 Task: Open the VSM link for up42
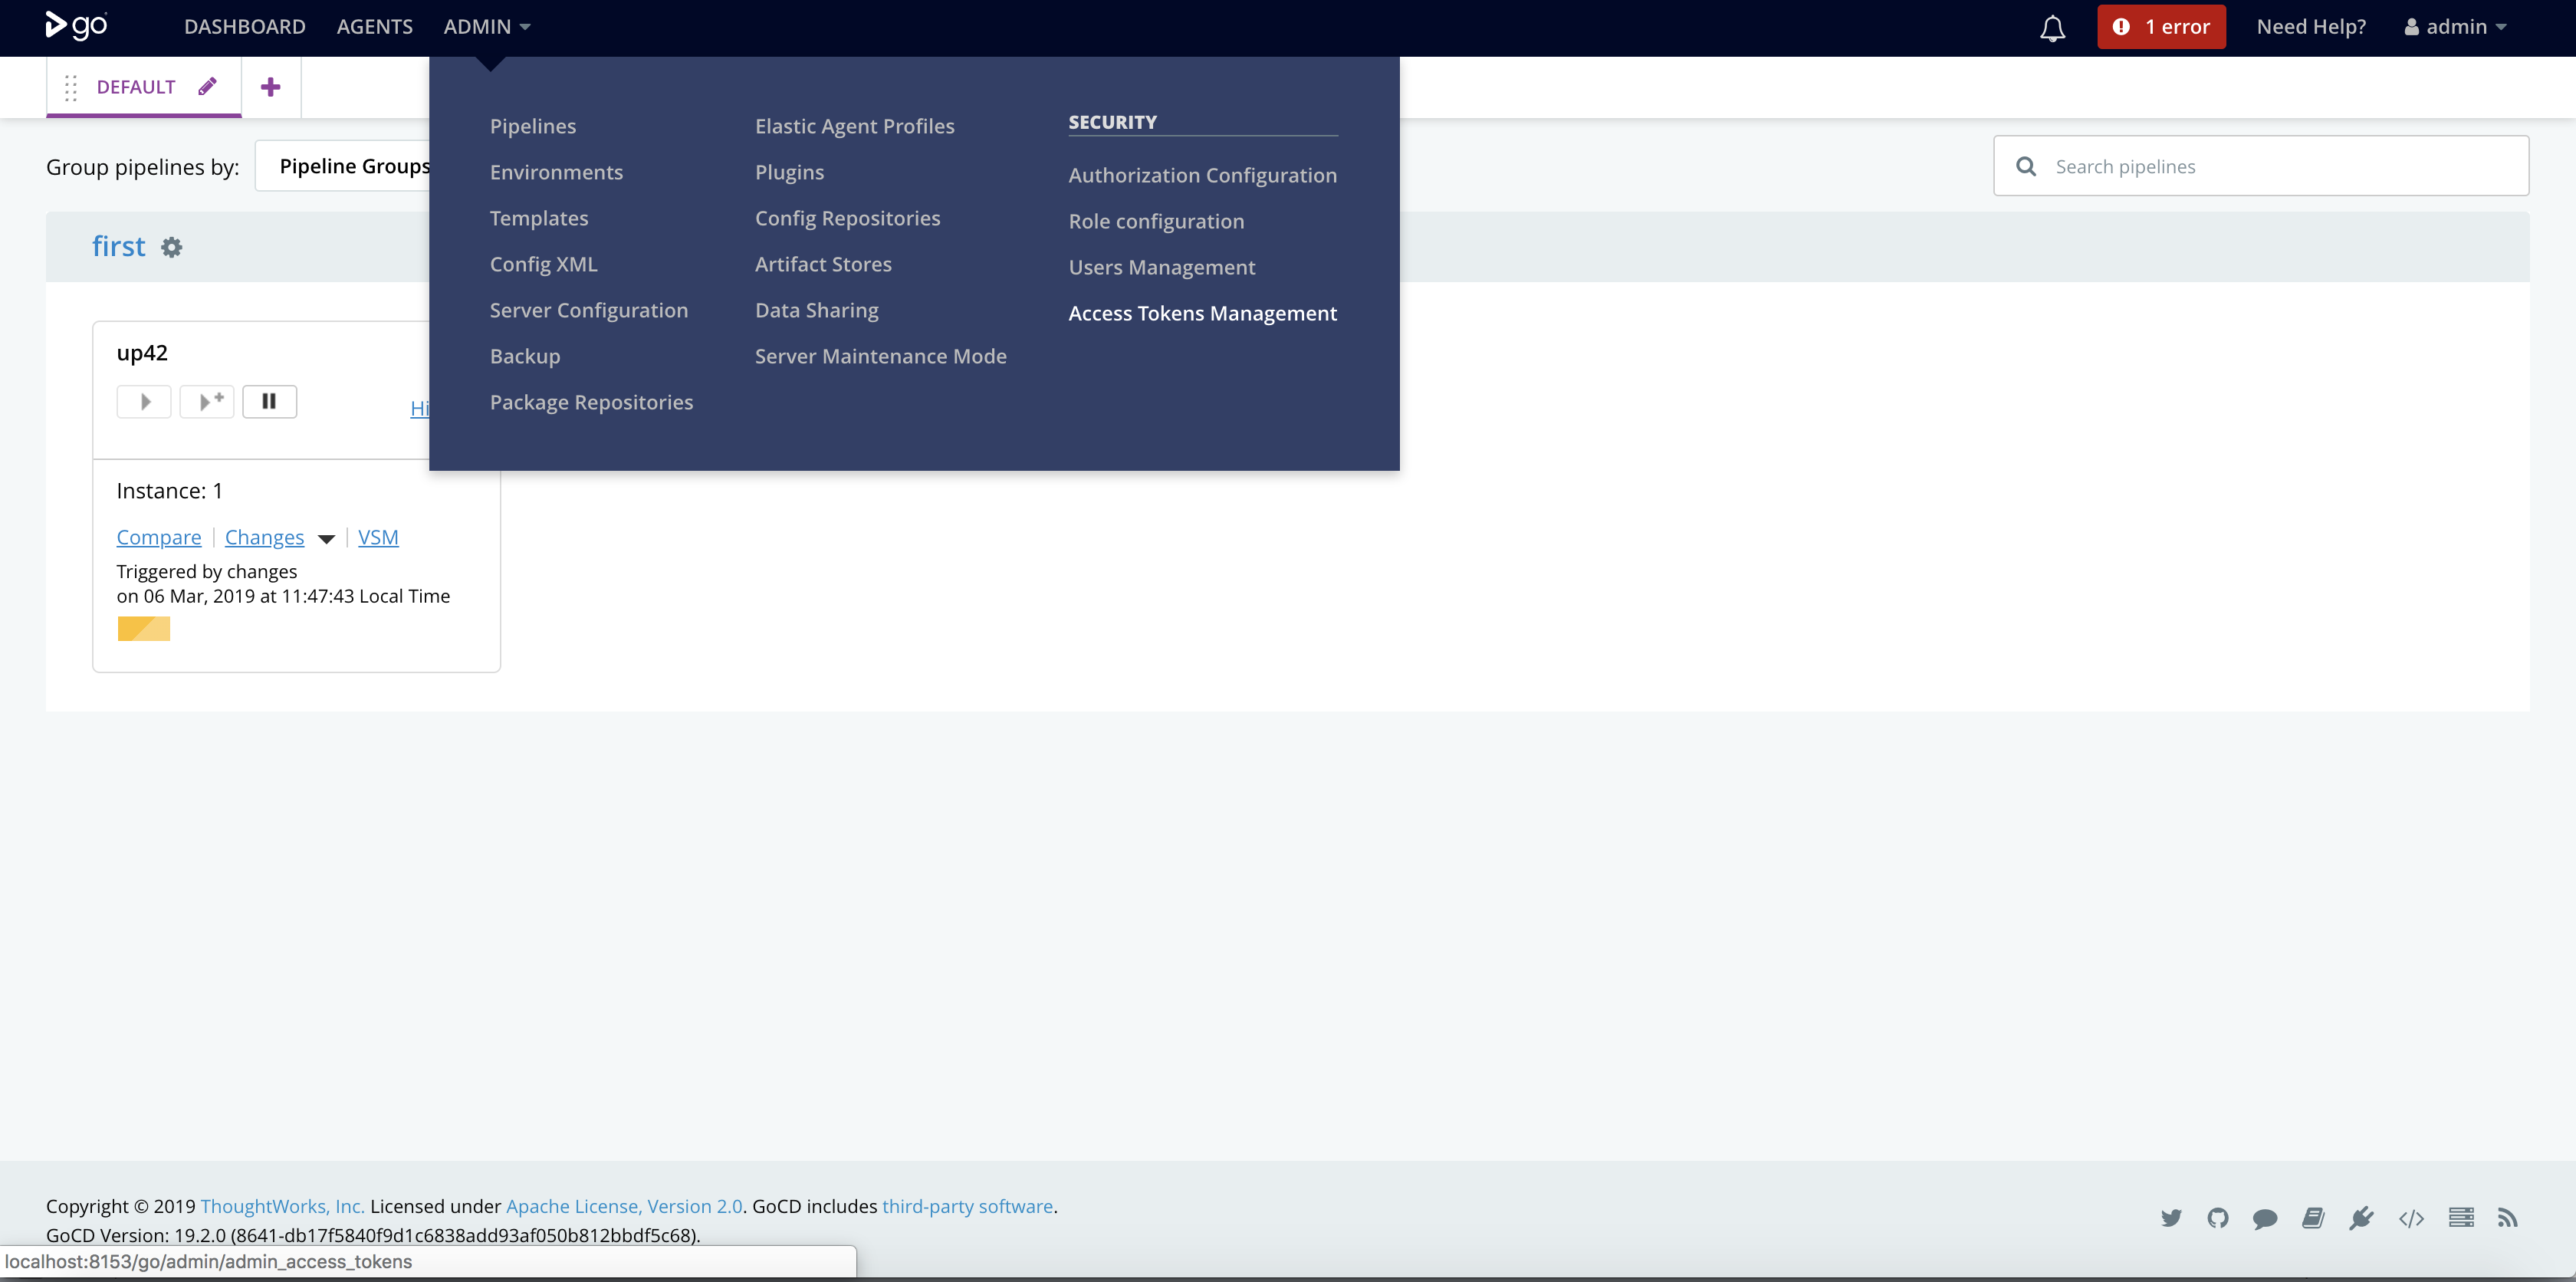click(x=378, y=538)
